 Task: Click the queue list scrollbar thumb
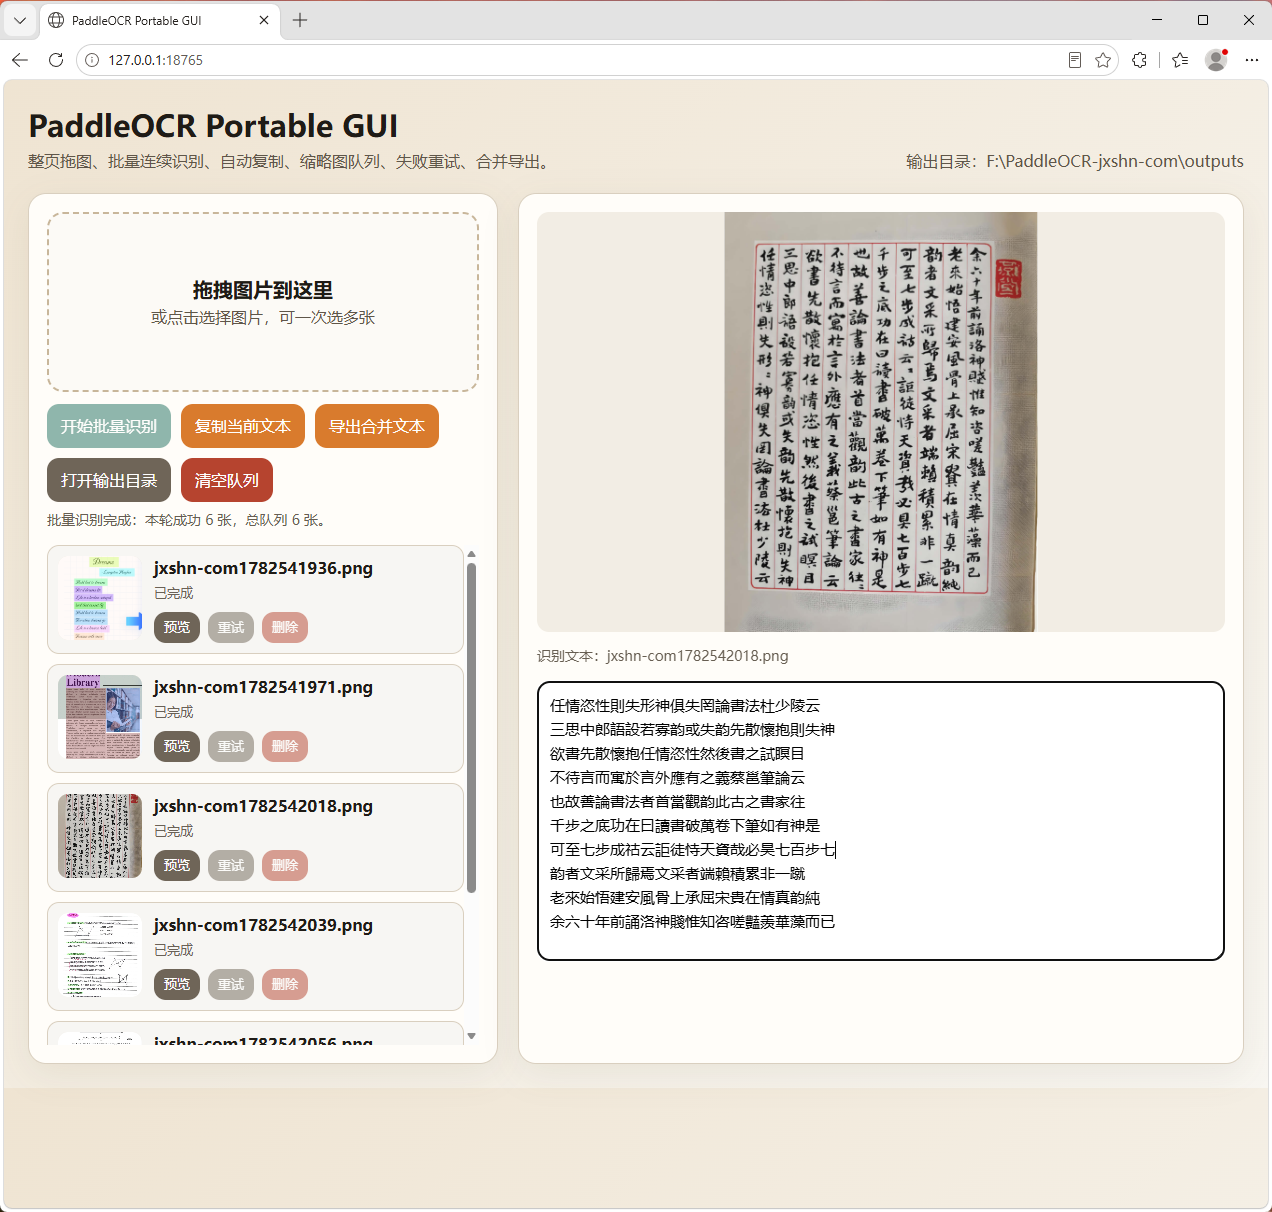click(472, 727)
